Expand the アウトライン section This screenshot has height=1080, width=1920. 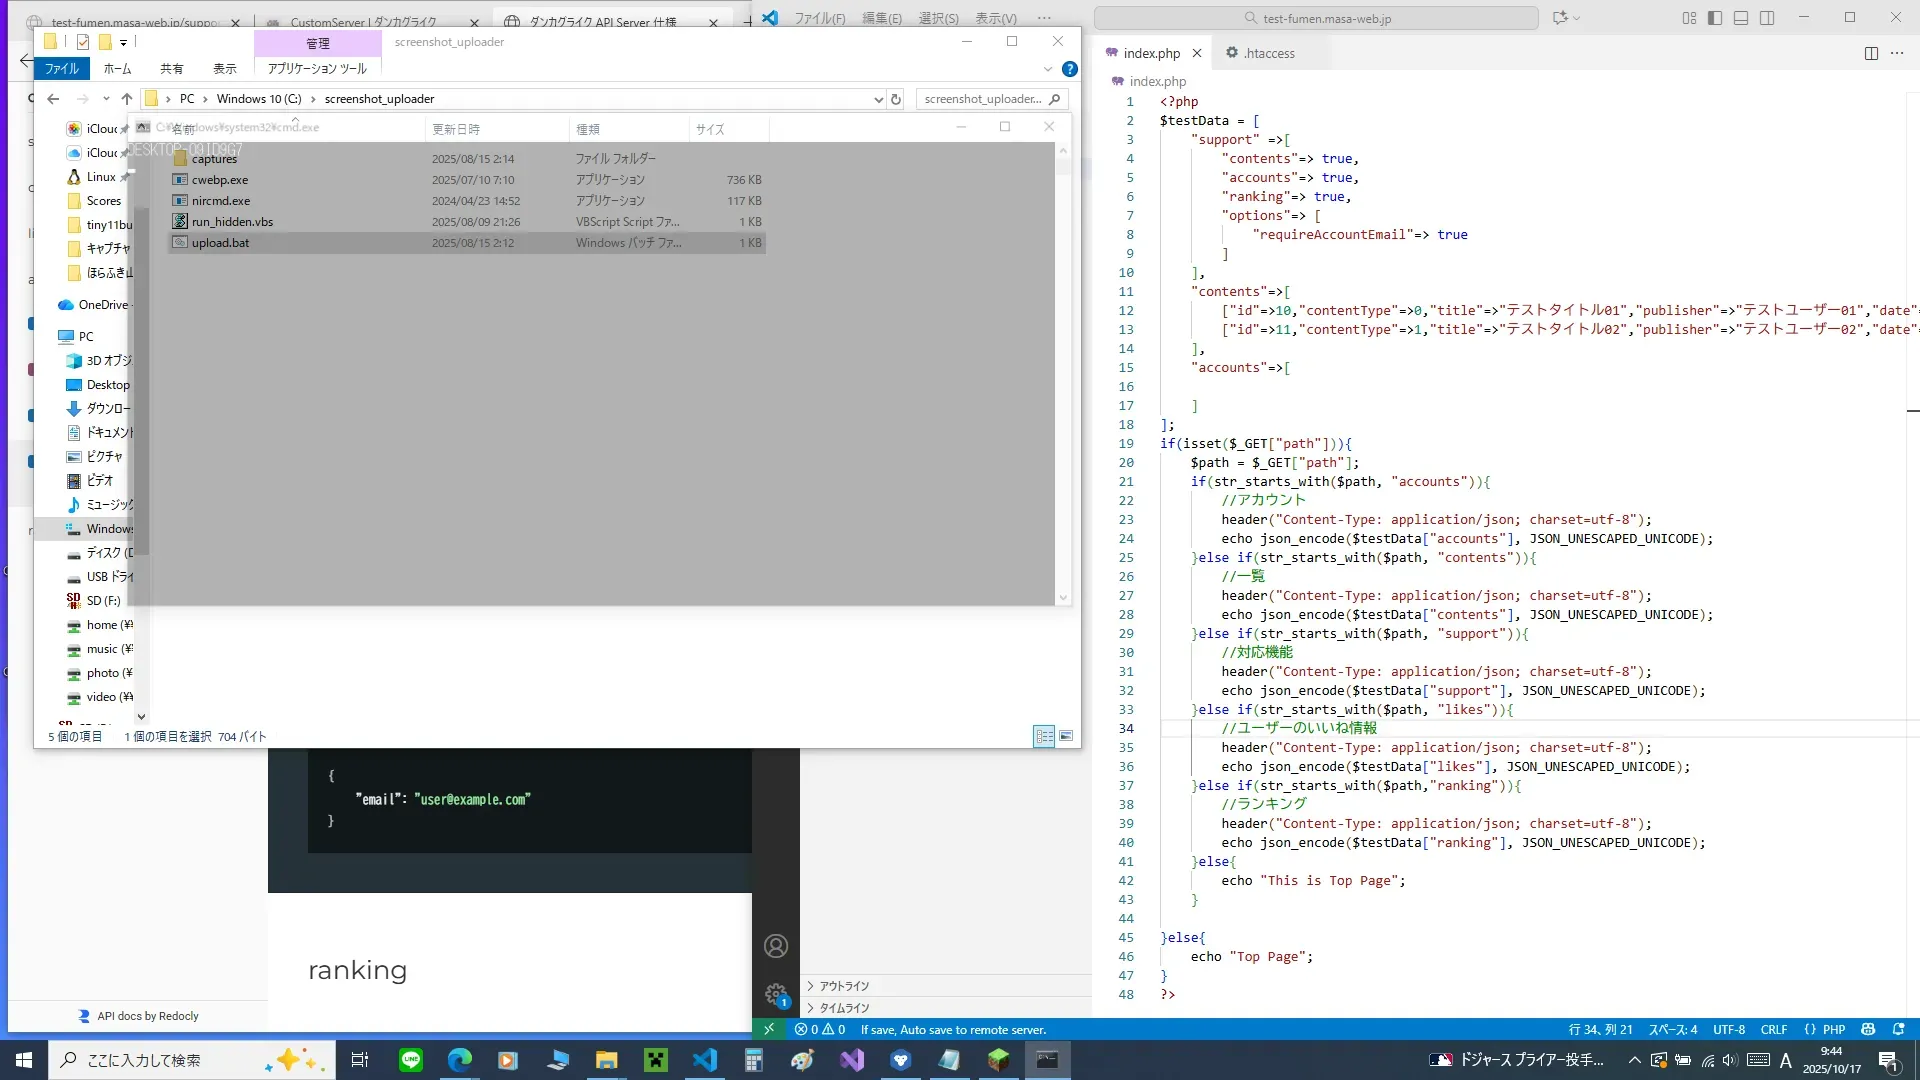click(844, 986)
